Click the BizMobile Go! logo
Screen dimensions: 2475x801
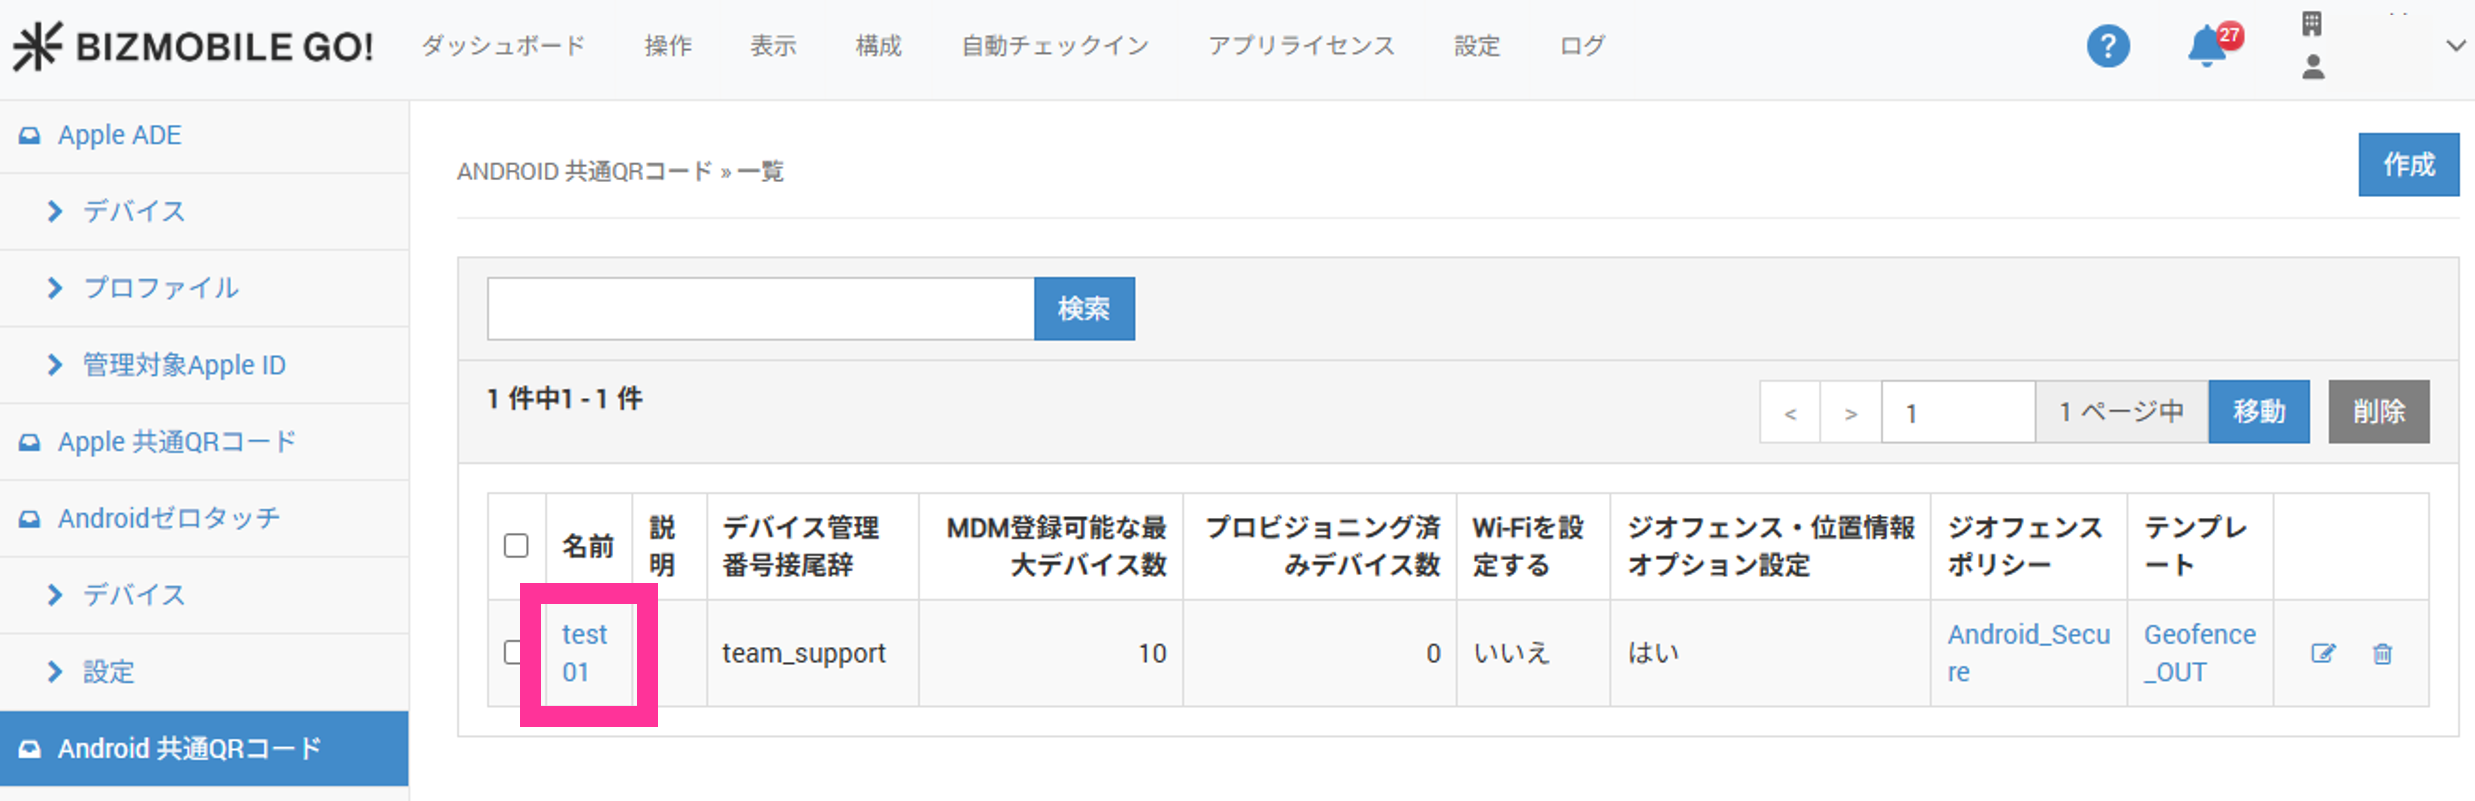click(x=193, y=46)
